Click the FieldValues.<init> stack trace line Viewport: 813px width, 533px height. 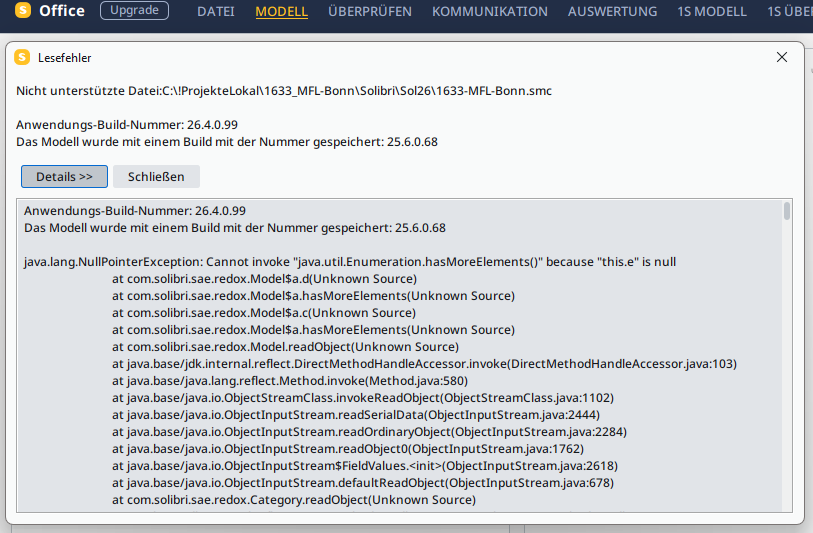click(x=365, y=466)
